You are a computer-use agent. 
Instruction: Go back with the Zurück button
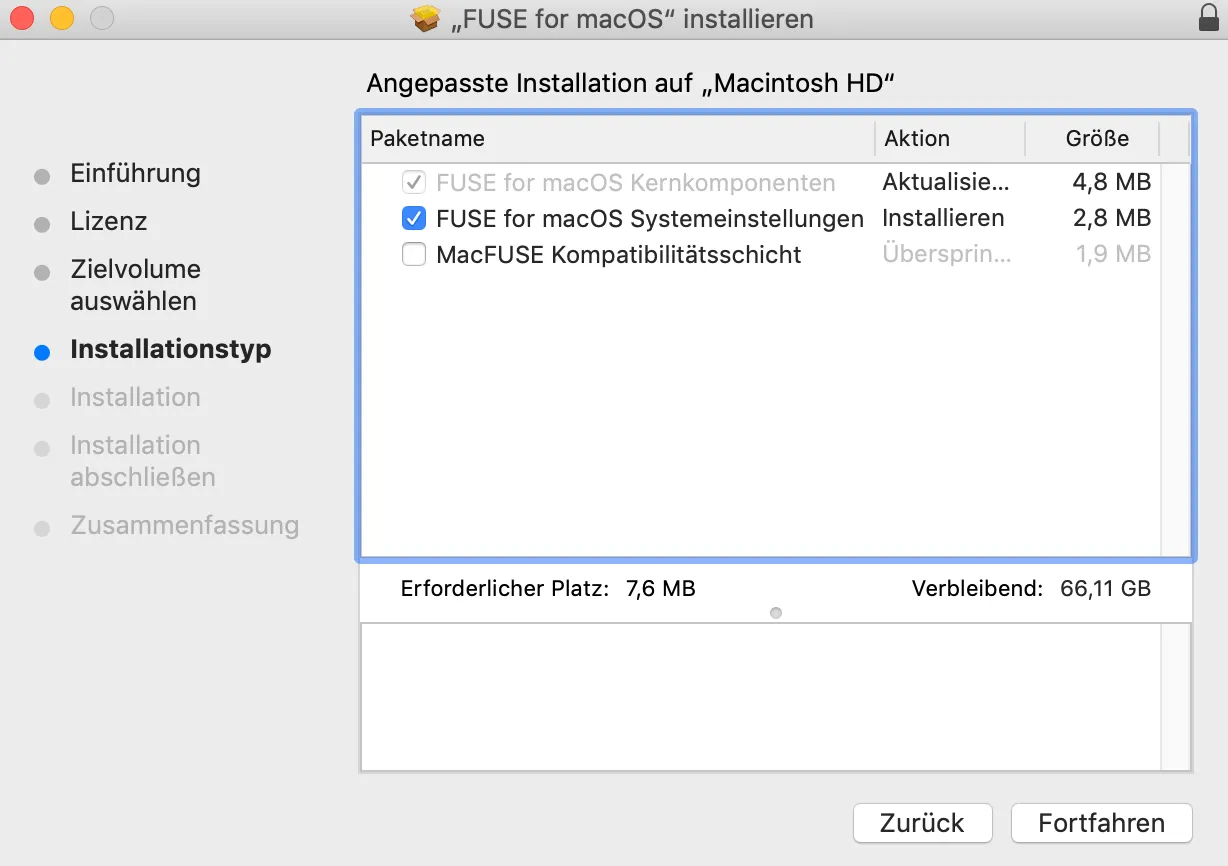coord(922,823)
